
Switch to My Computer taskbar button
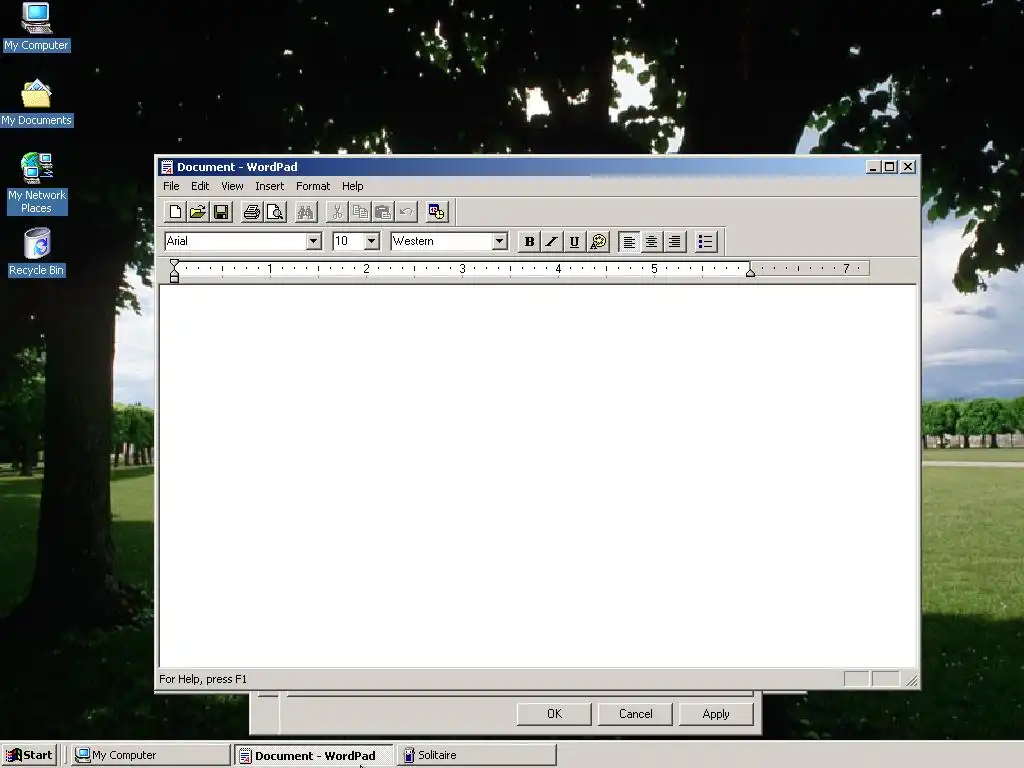[150, 755]
